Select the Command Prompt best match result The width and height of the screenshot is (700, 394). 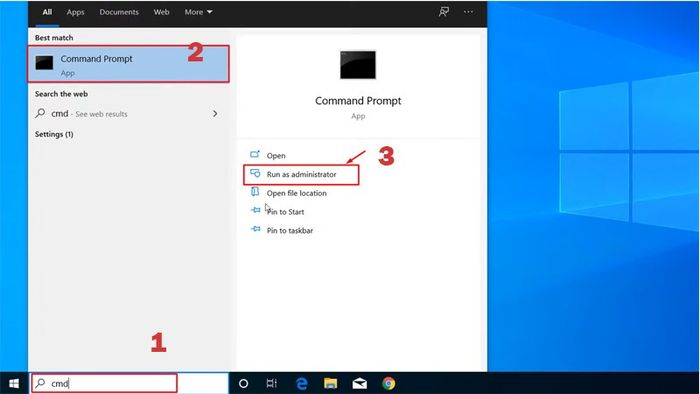[129, 64]
